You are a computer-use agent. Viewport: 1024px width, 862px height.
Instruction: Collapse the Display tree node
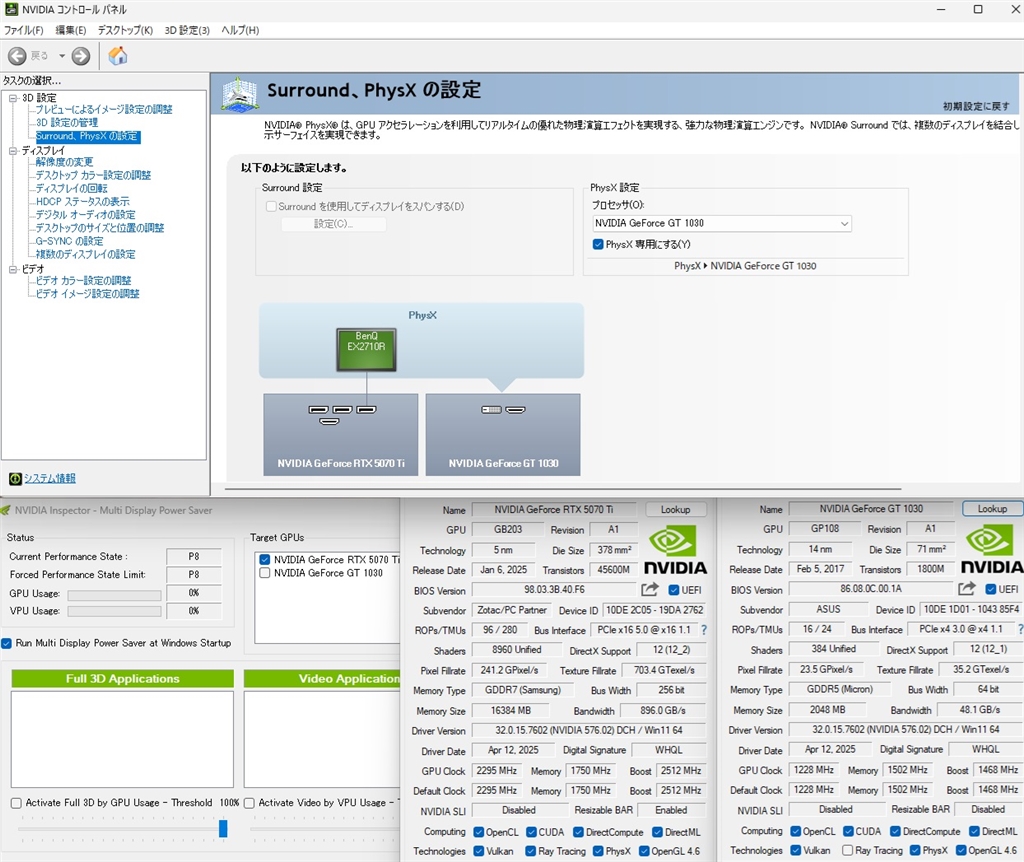(x=13, y=151)
